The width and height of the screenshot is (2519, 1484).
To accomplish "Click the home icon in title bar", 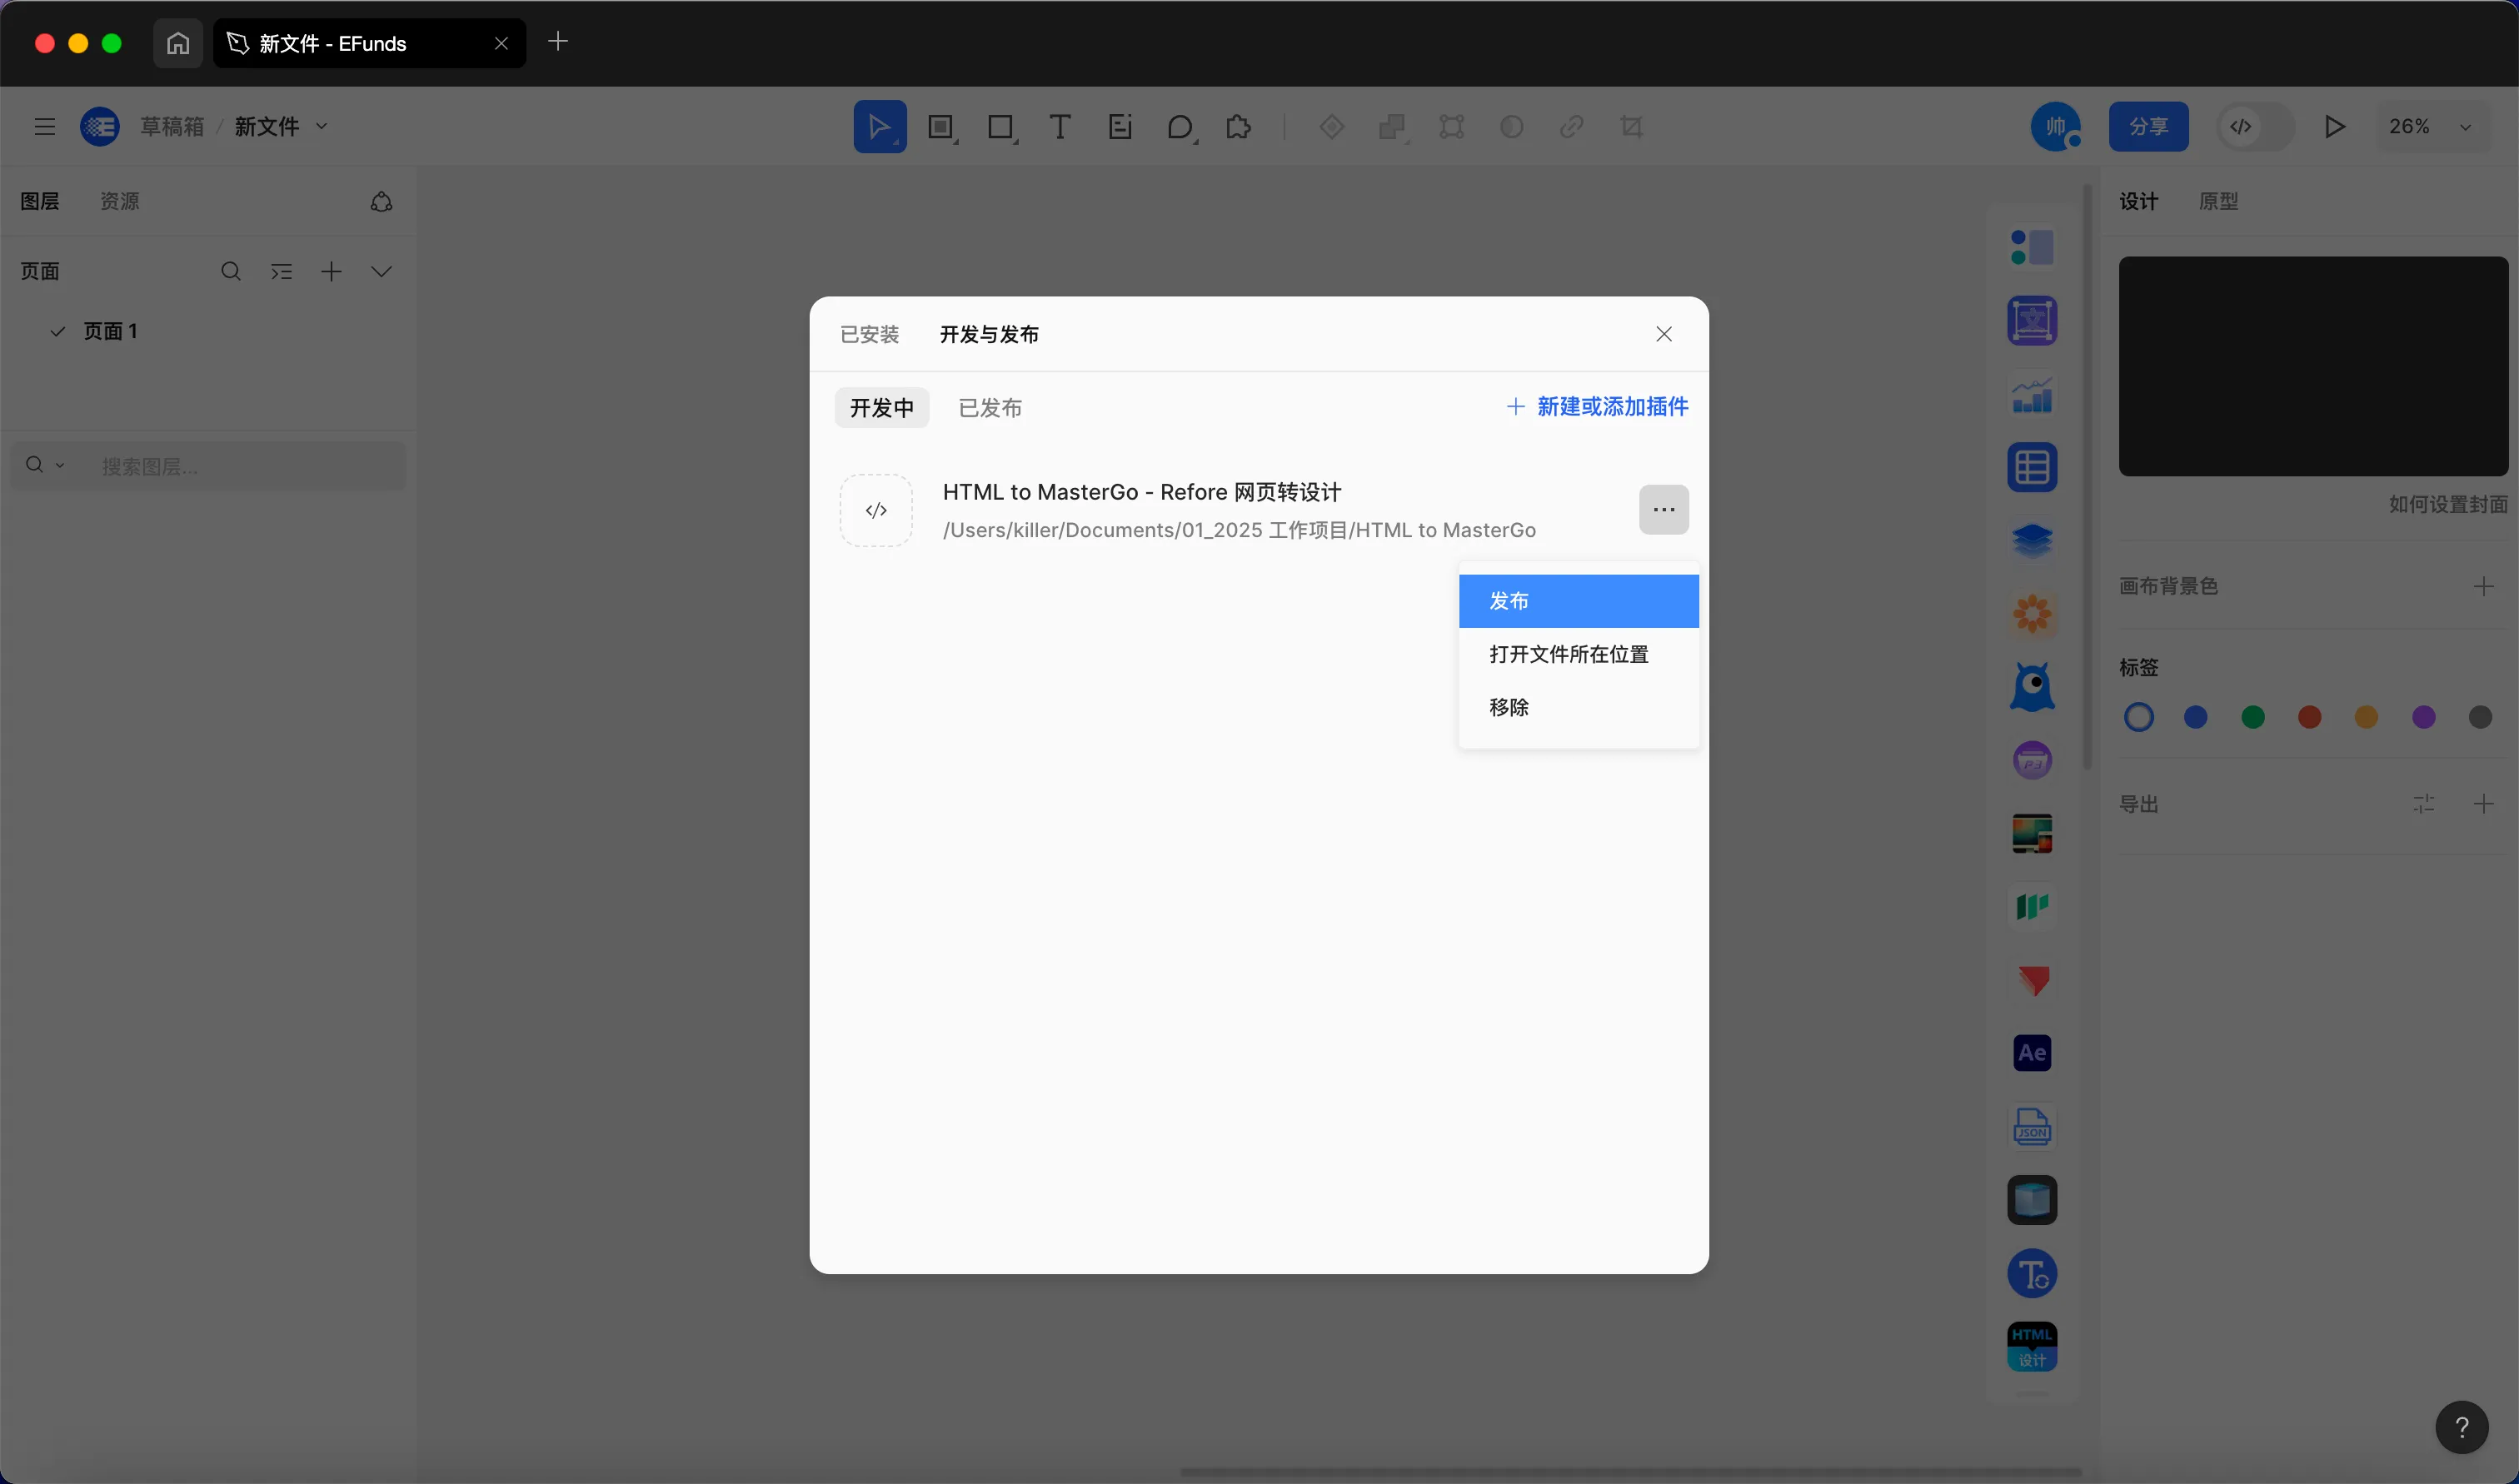I will coord(178,43).
